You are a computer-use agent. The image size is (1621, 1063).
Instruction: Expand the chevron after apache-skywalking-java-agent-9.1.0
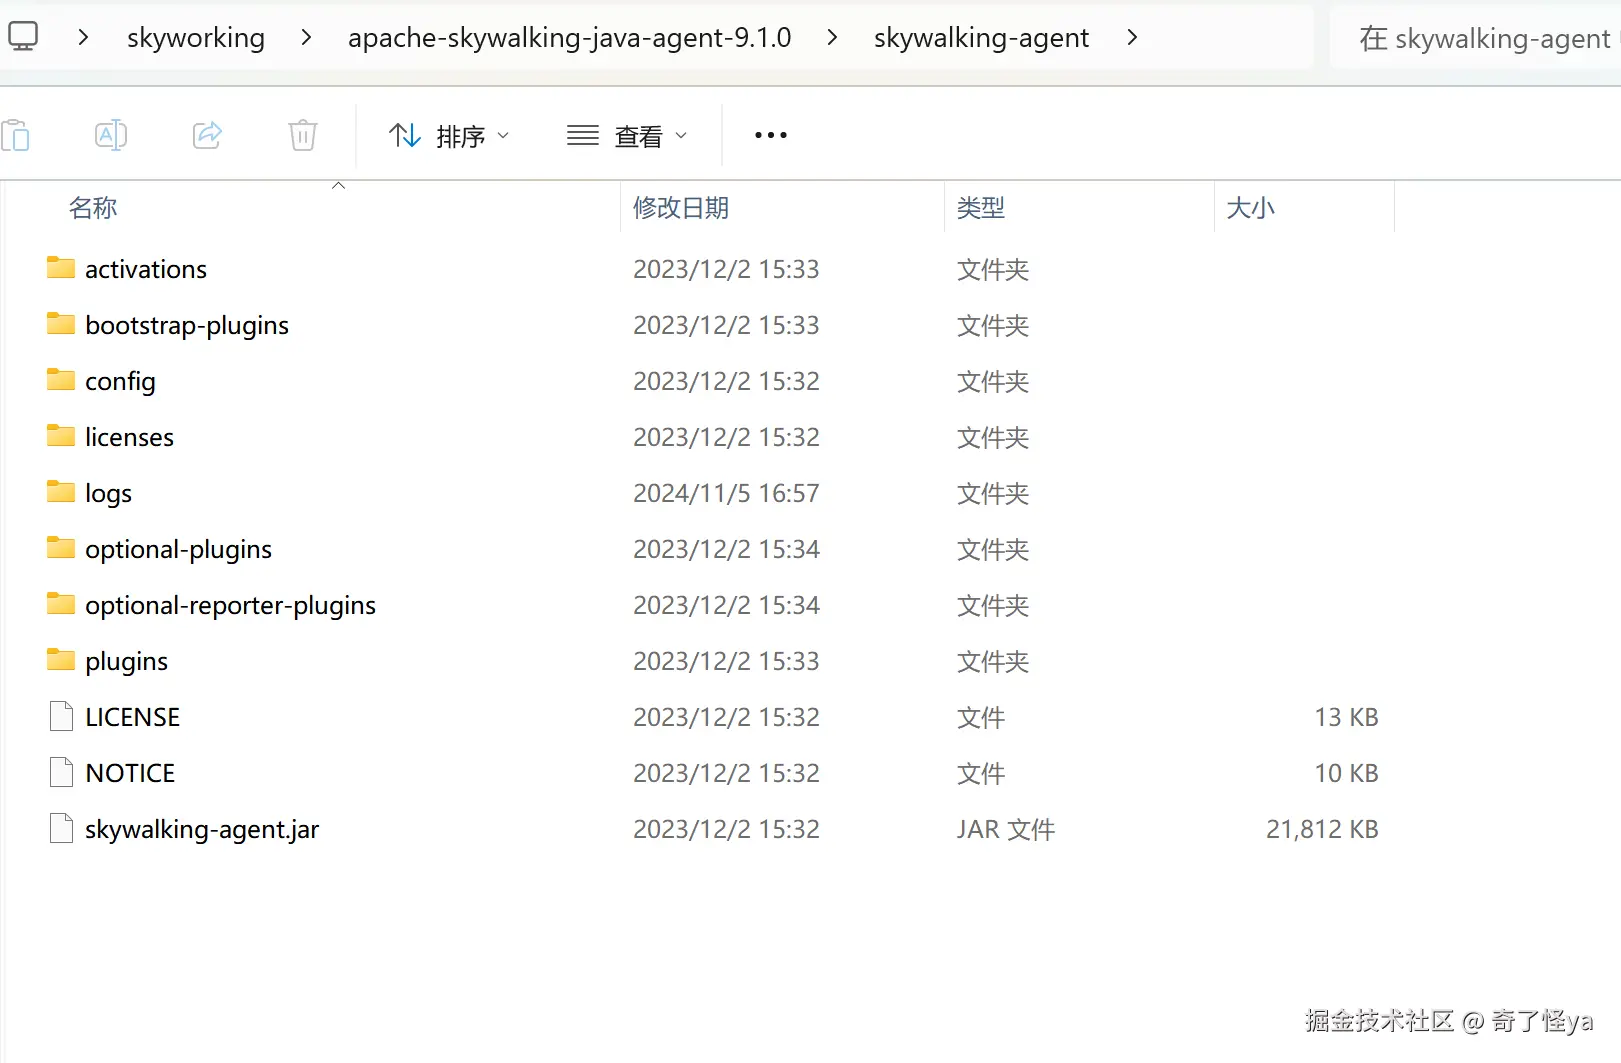pos(832,37)
